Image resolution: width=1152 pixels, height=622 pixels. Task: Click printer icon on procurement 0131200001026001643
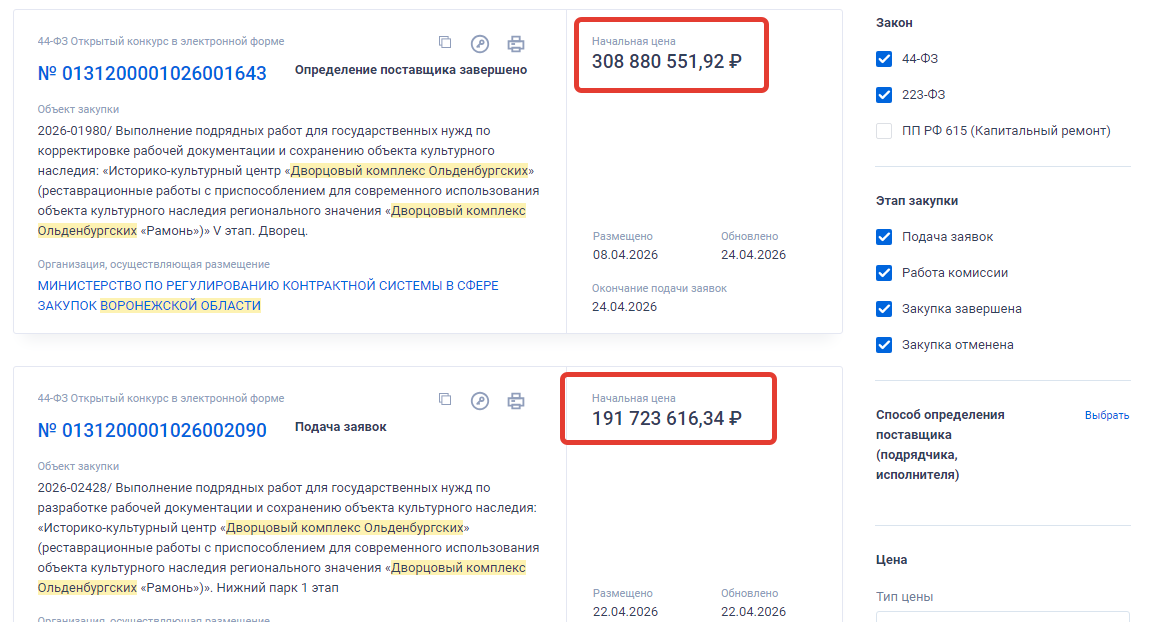click(x=516, y=44)
